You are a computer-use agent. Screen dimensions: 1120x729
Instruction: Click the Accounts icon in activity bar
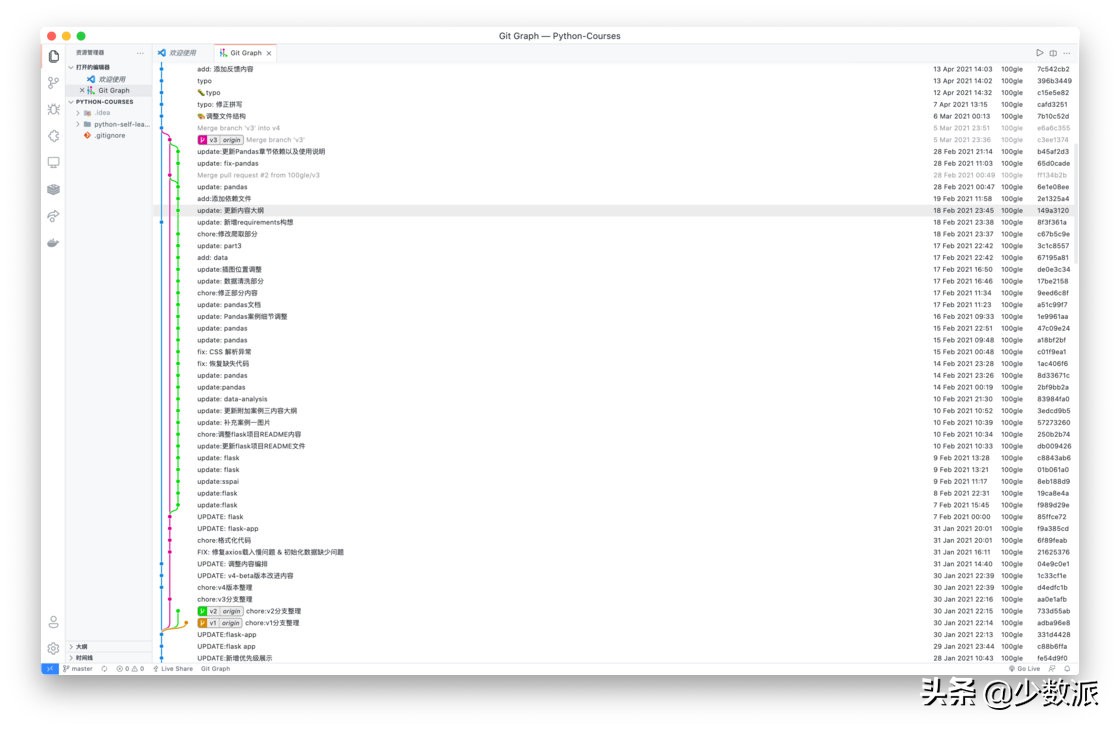point(53,622)
